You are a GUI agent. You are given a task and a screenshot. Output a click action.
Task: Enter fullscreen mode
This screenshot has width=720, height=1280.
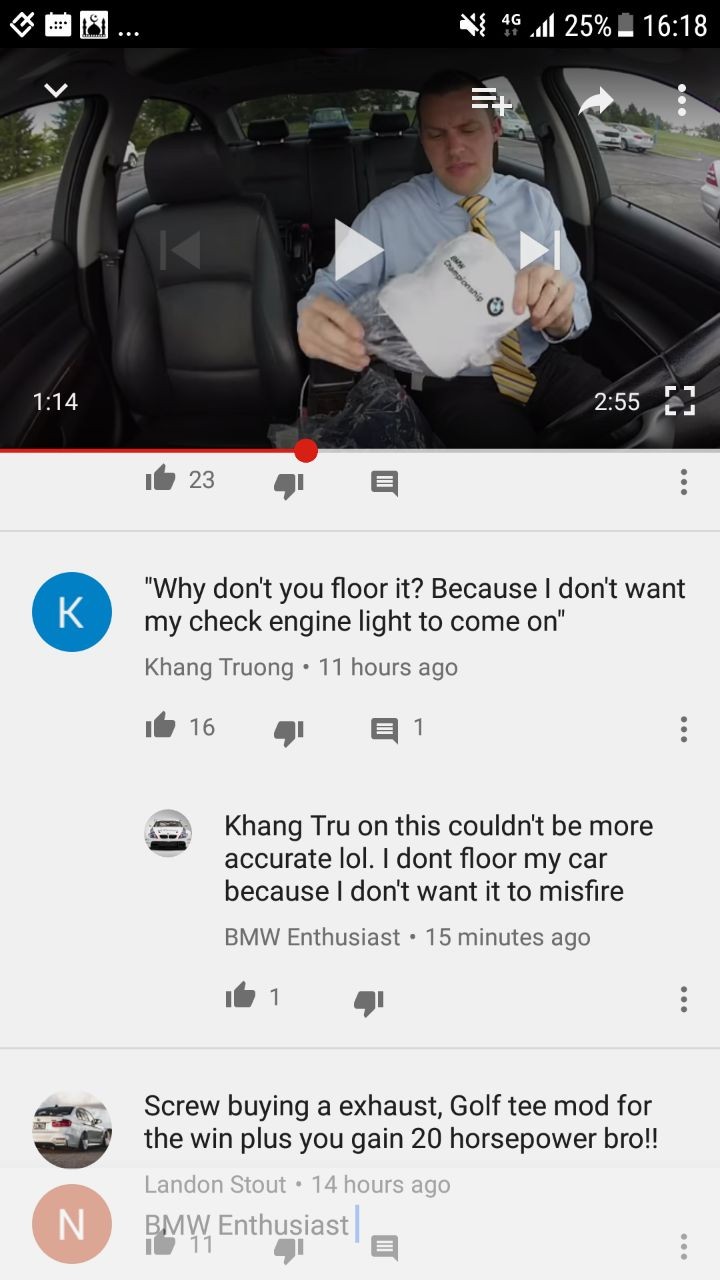coord(680,401)
